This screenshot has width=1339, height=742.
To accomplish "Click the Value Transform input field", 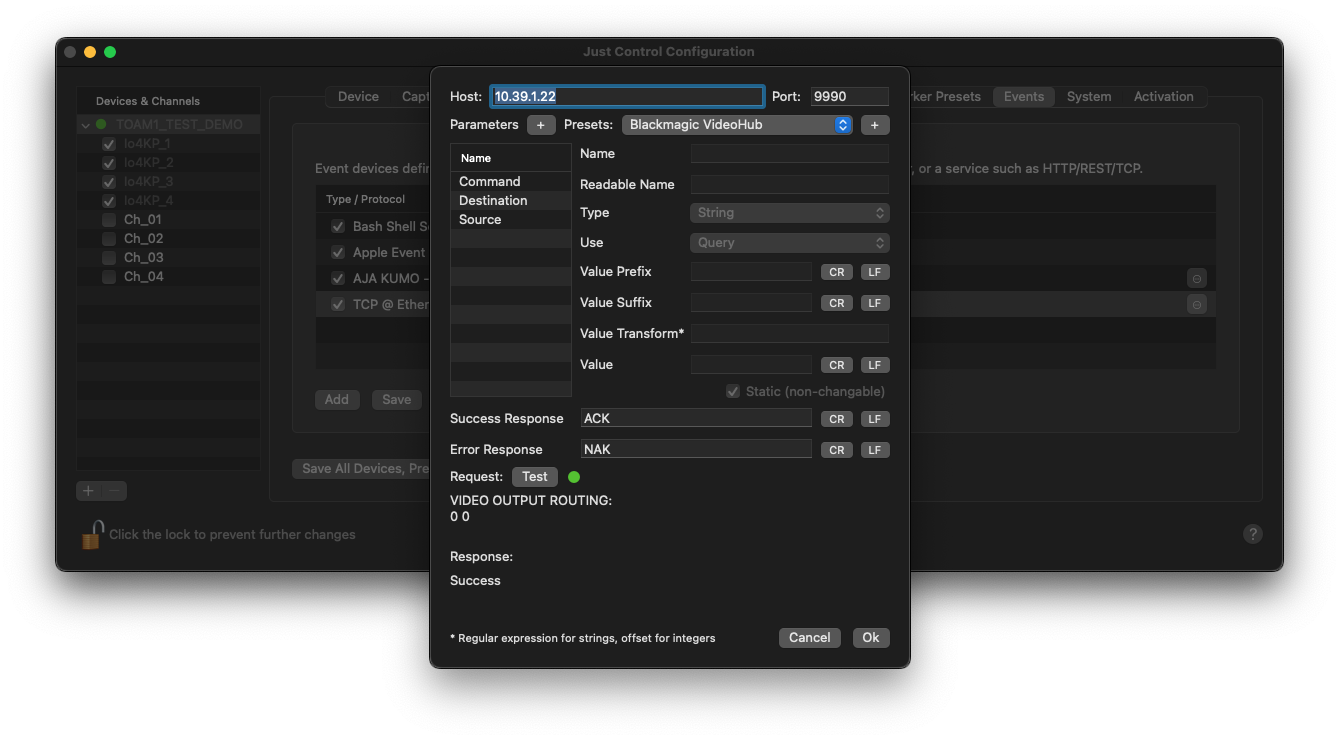I will tap(789, 334).
